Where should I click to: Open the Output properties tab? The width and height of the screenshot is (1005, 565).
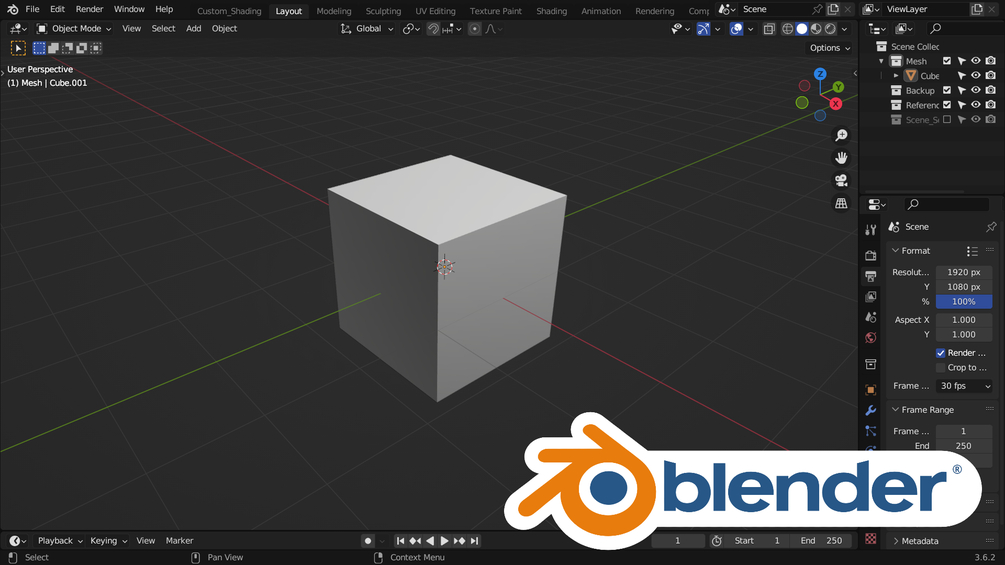tap(870, 276)
